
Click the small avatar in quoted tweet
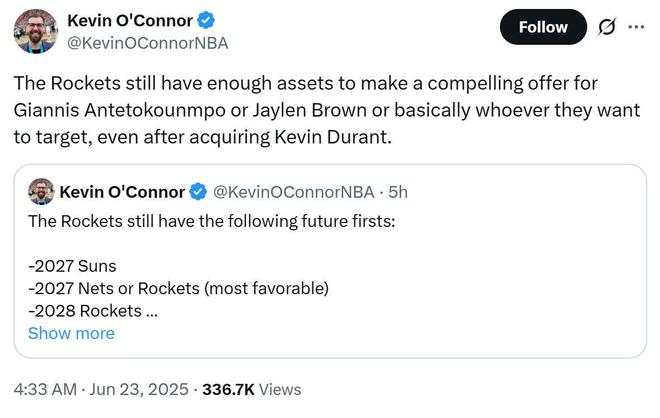41,191
